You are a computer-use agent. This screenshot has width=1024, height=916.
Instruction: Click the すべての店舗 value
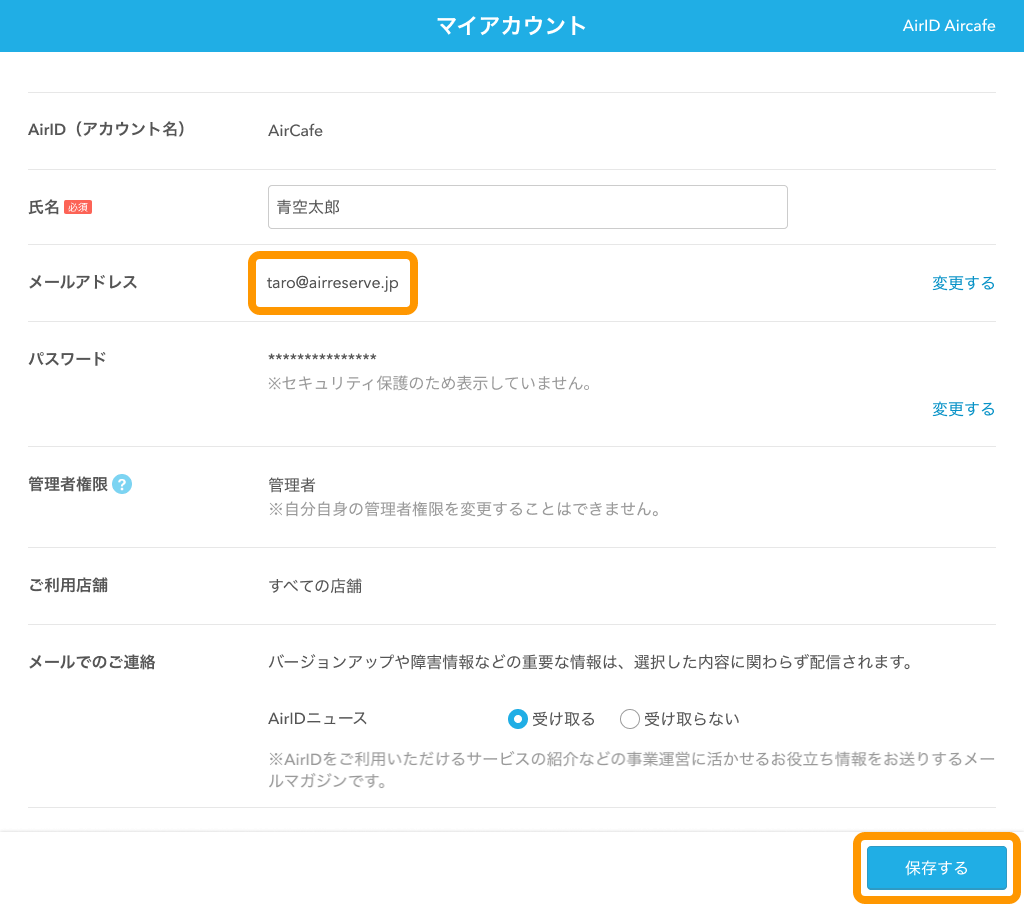(x=315, y=586)
